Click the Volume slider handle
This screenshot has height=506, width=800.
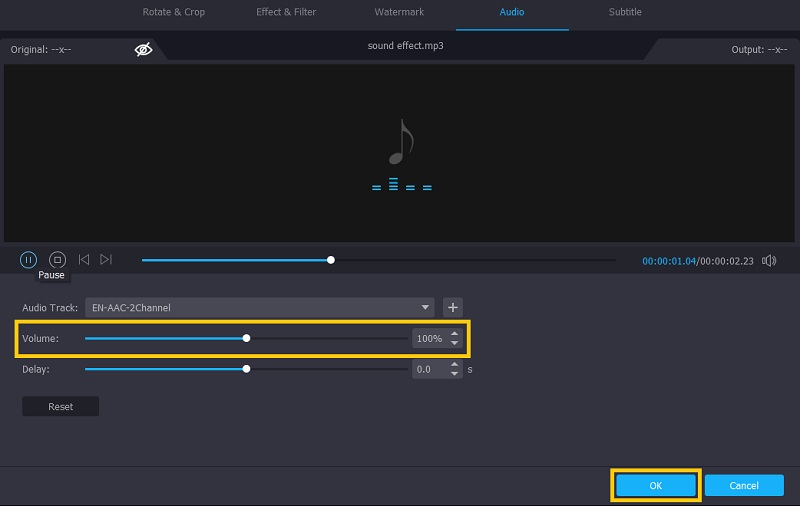[246, 338]
